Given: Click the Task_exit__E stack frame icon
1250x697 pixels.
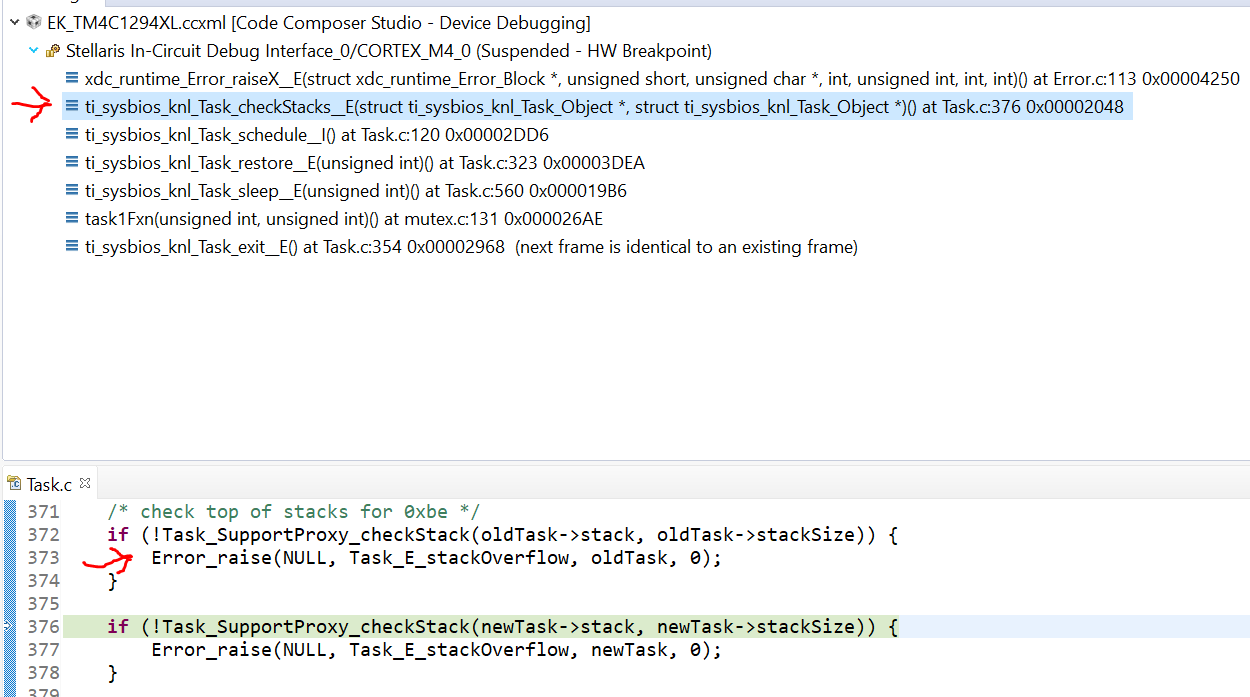Looking at the screenshot, I should 72,246.
